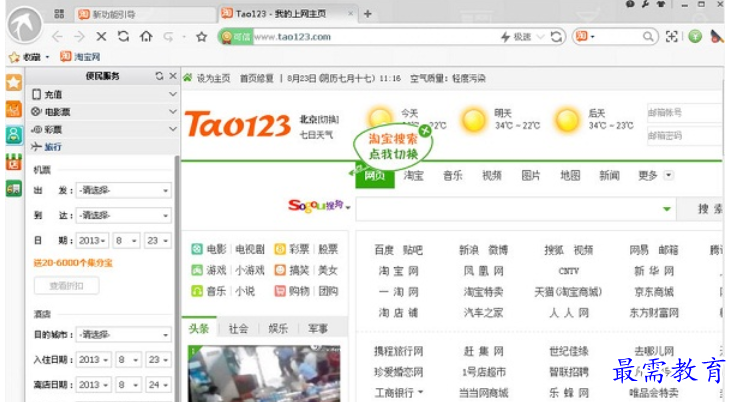The image size is (734, 402).
Task: Select the 视频 search tab
Action: [x=492, y=175]
